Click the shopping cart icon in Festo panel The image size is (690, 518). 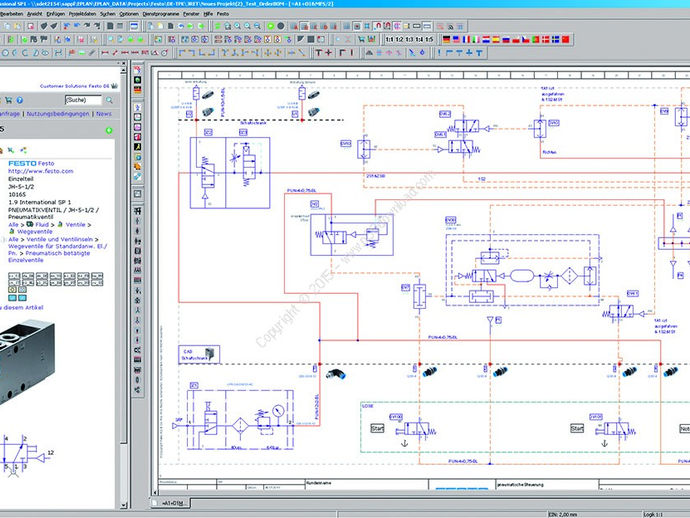(x=8, y=100)
